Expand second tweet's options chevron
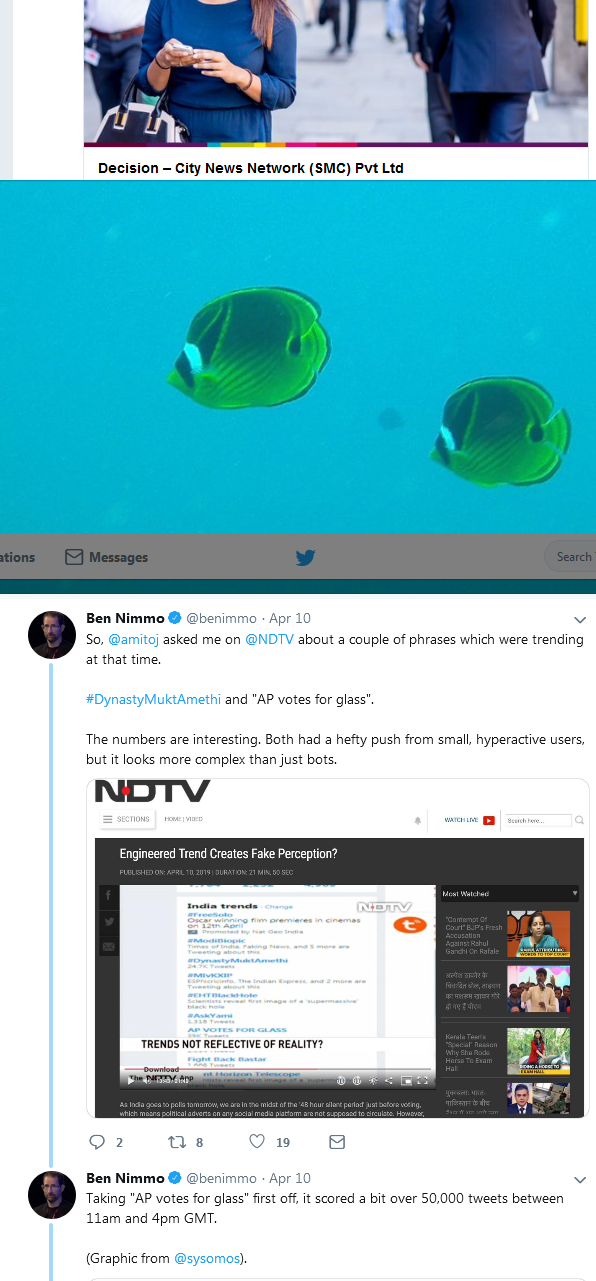596x1281 pixels. [x=578, y=1179]
